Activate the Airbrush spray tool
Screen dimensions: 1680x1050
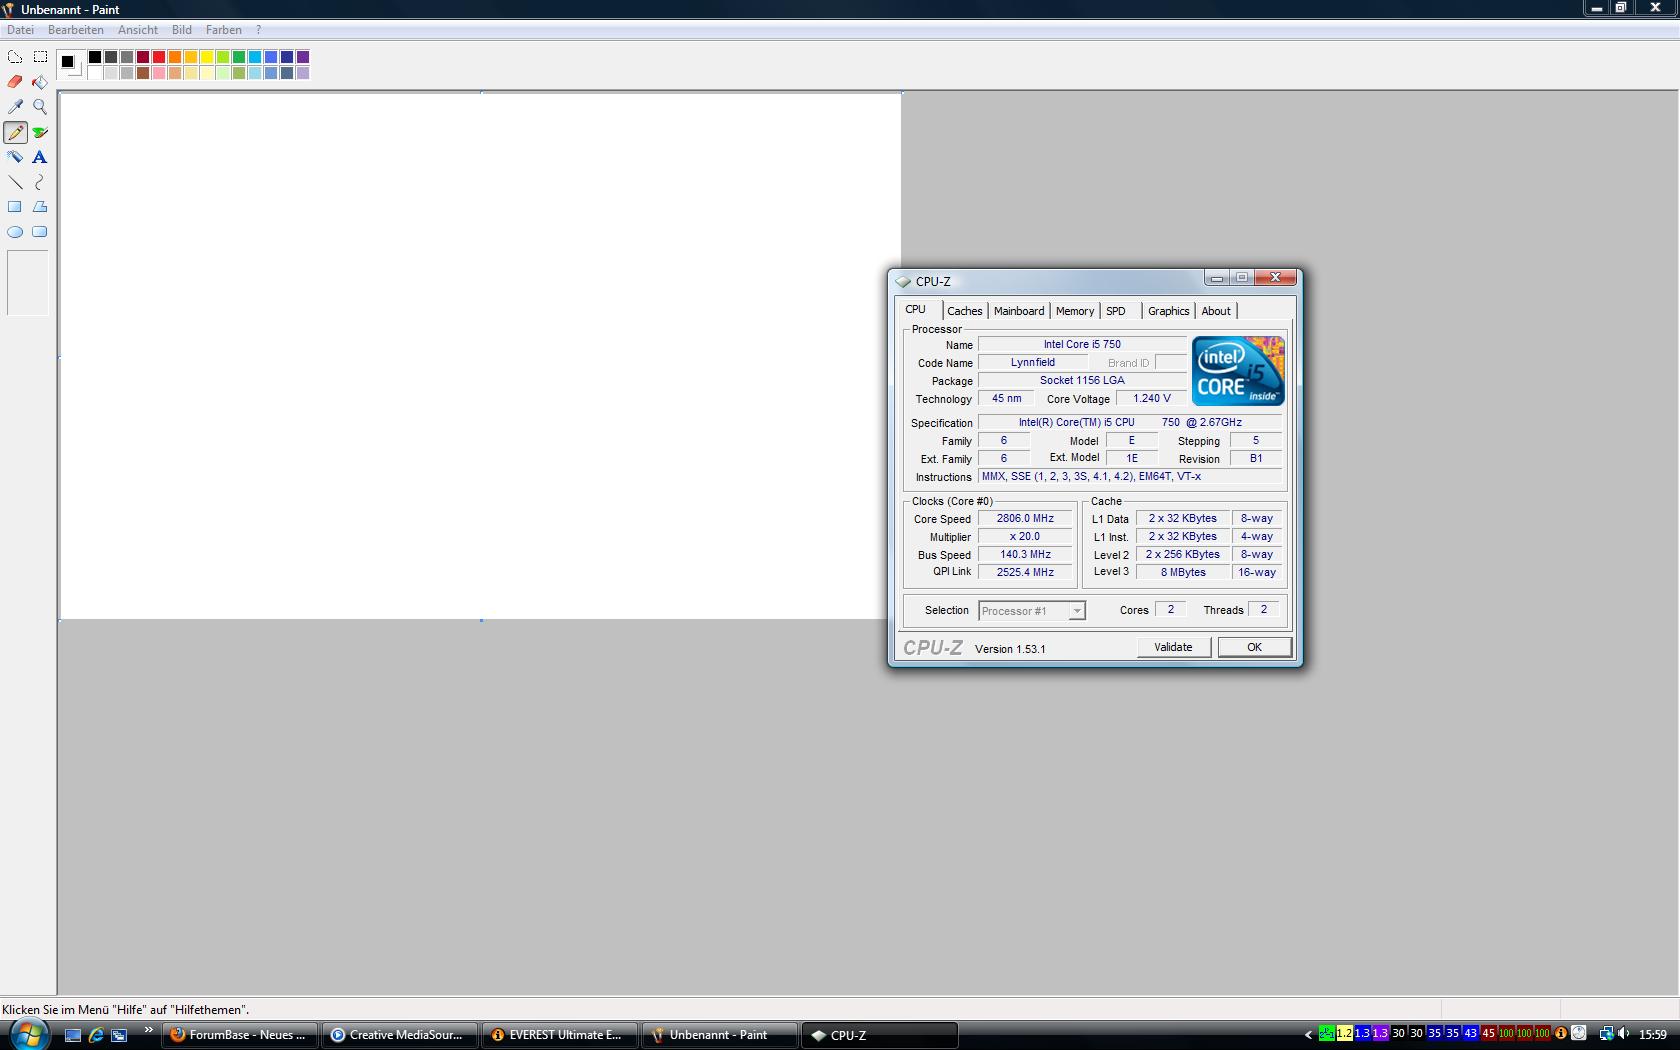point(15,157)
